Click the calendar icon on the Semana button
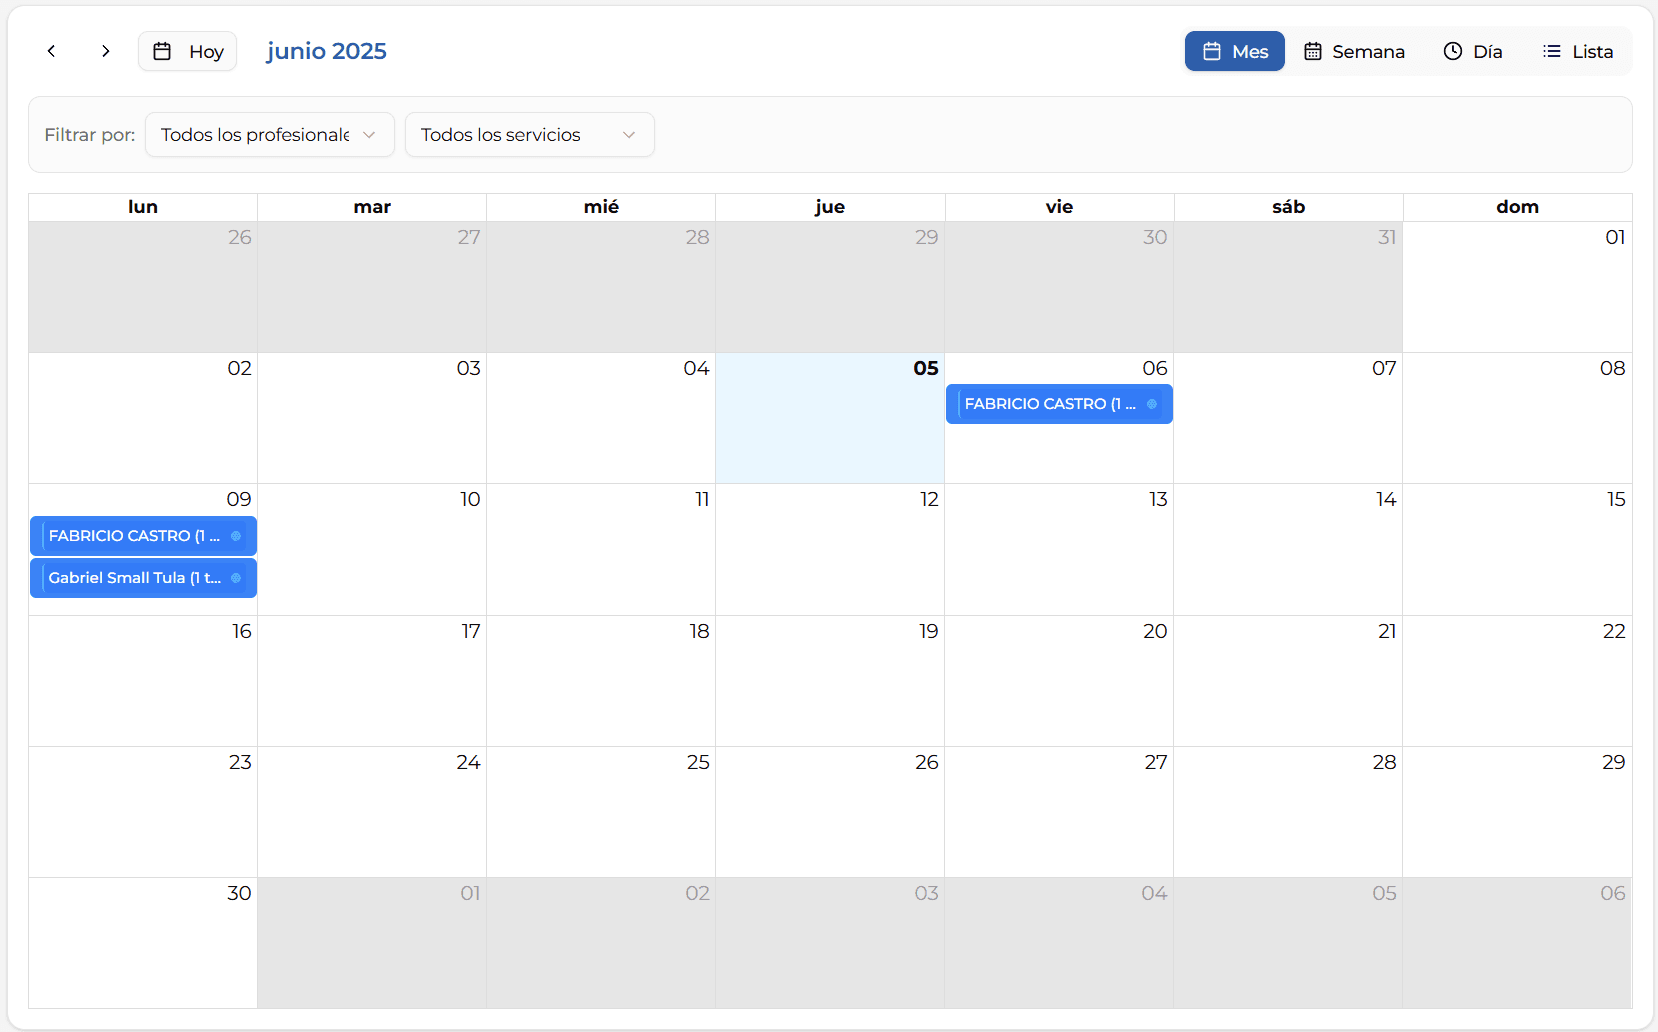The width and height of the screenshot is (1658, 1032). coord(1313,51)
